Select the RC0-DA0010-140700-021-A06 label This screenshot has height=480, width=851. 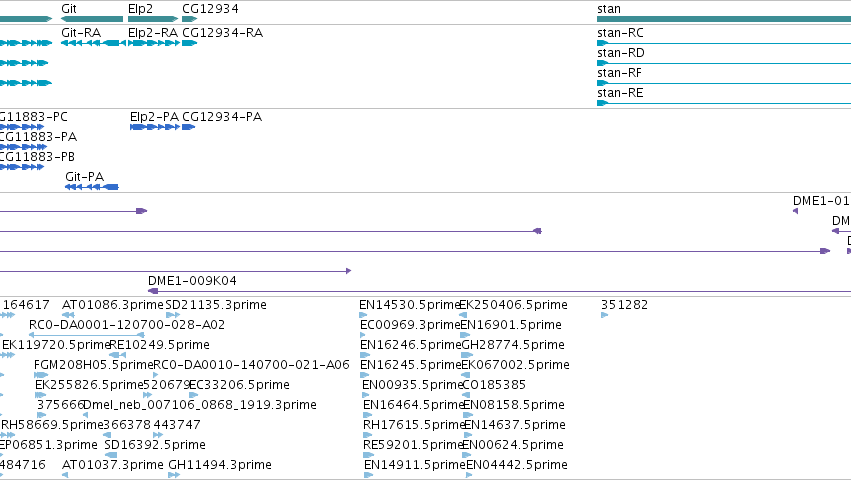pyautogui.click(x=251, y=365)
